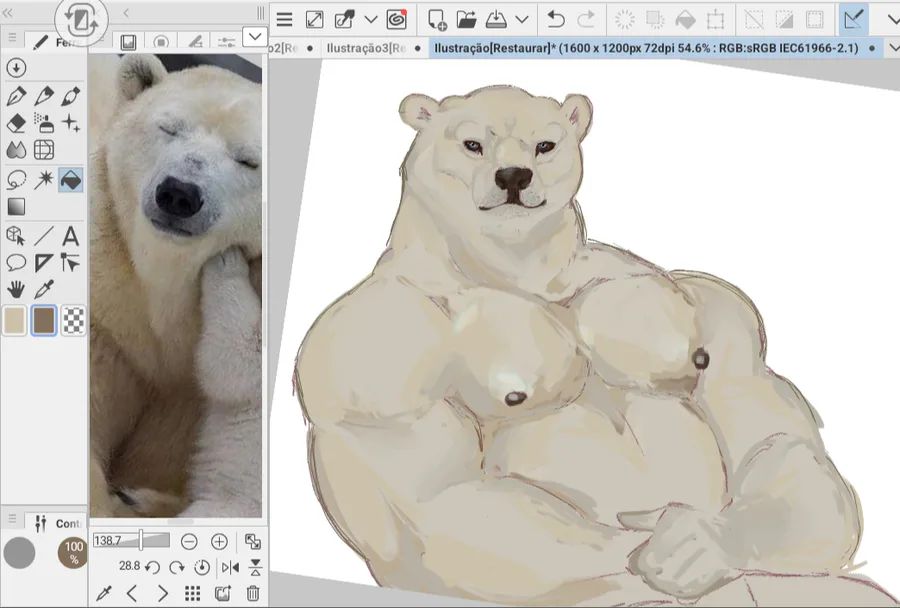Image resolution: width=900 pixels, height=608 pixels.
Task: Select the Lasso selection tool
Action: click(x=16, y=180)
